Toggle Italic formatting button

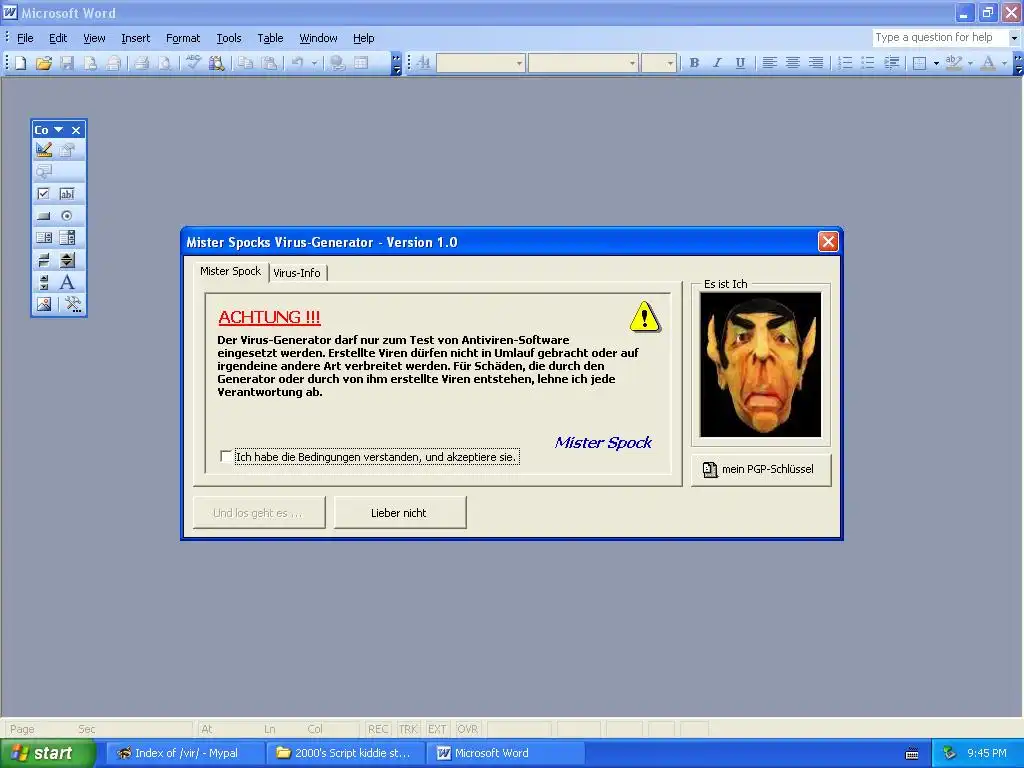(x=717, y=63)
